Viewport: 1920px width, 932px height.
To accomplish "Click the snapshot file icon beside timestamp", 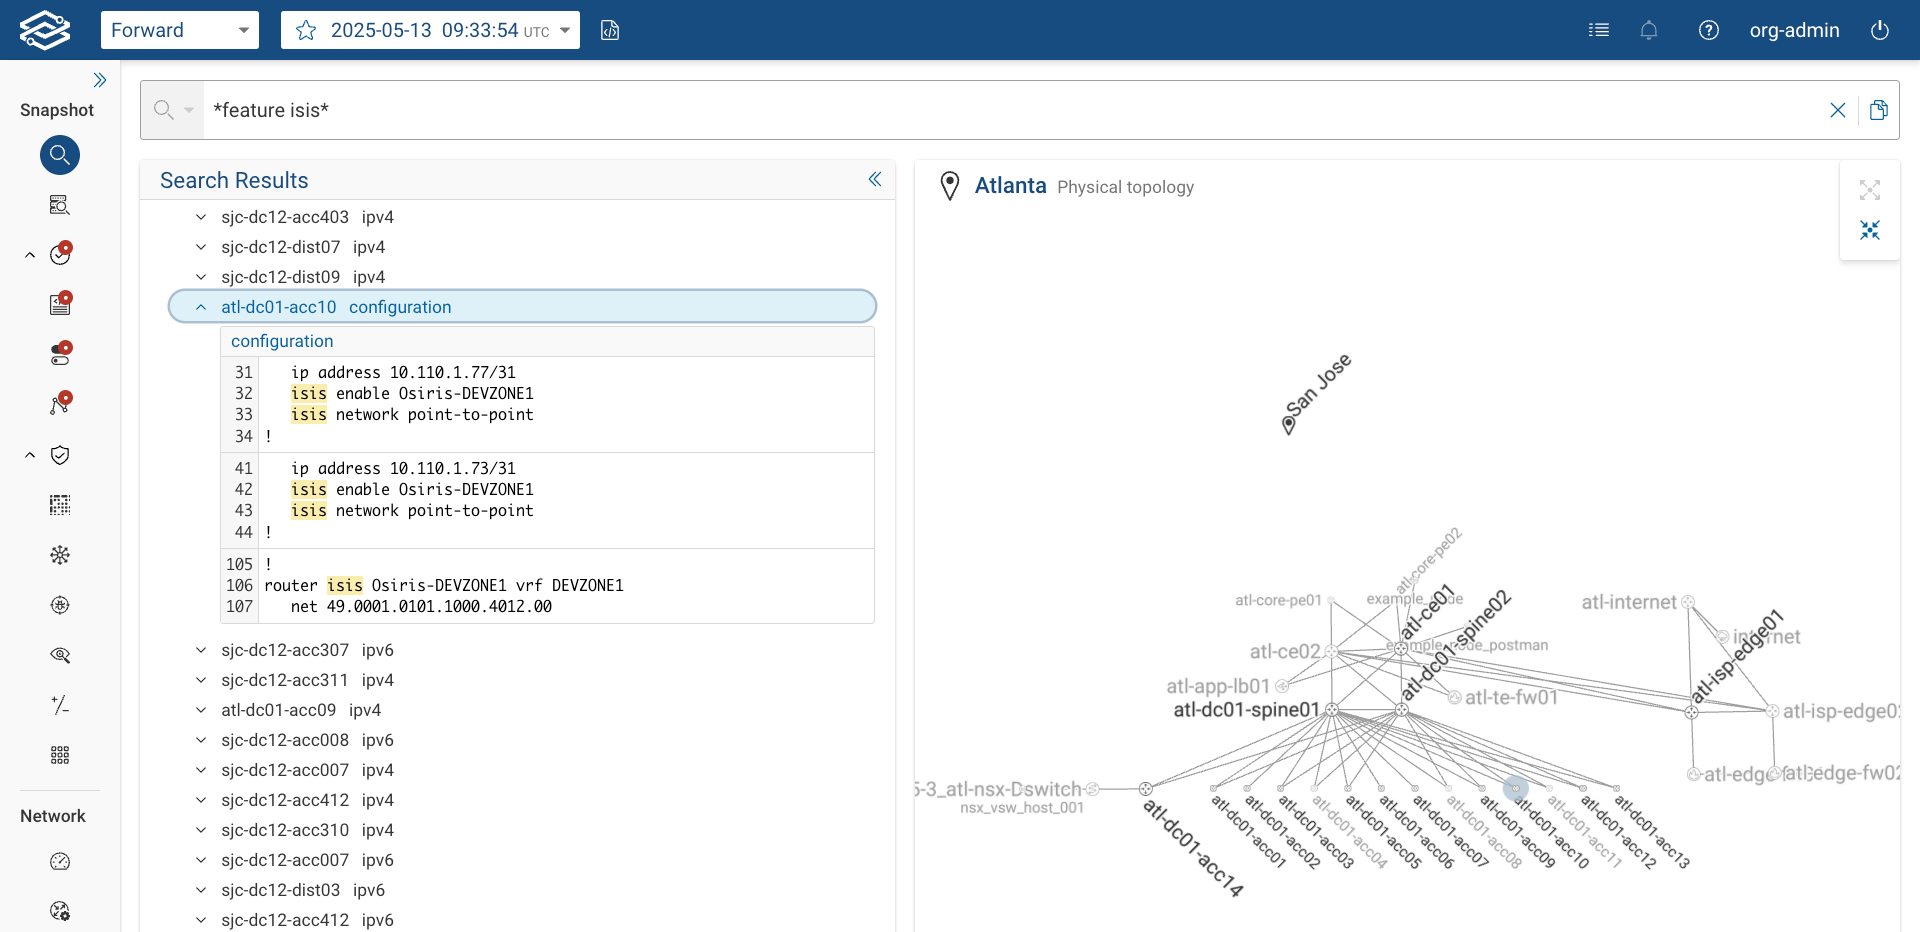I will tap(610, 30).
